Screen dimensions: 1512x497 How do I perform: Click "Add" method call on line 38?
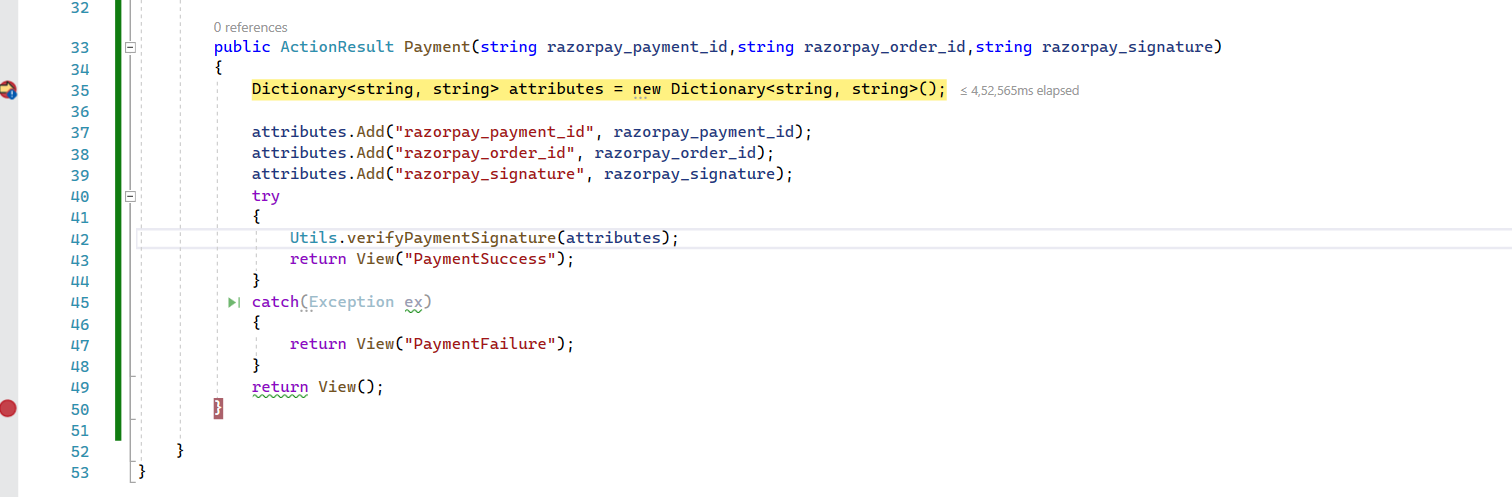(370, 153)
